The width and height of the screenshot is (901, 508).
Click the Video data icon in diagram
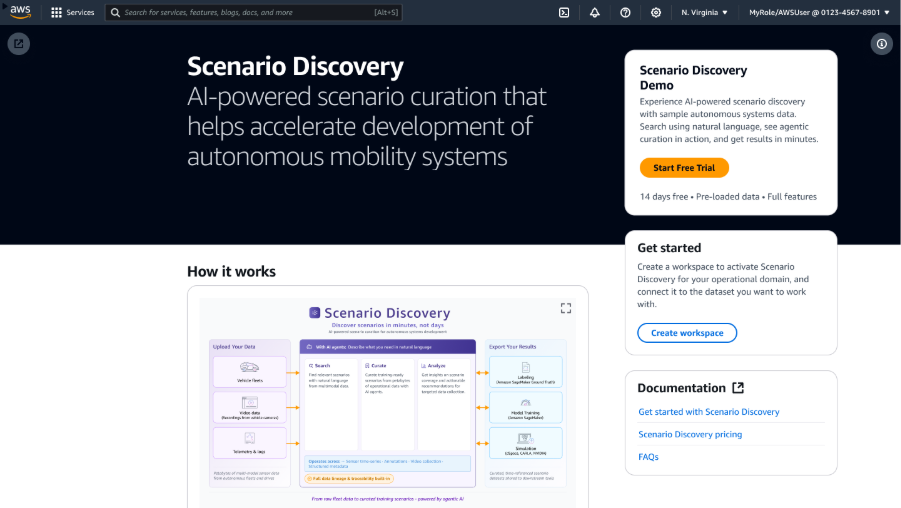coord(249,403)
